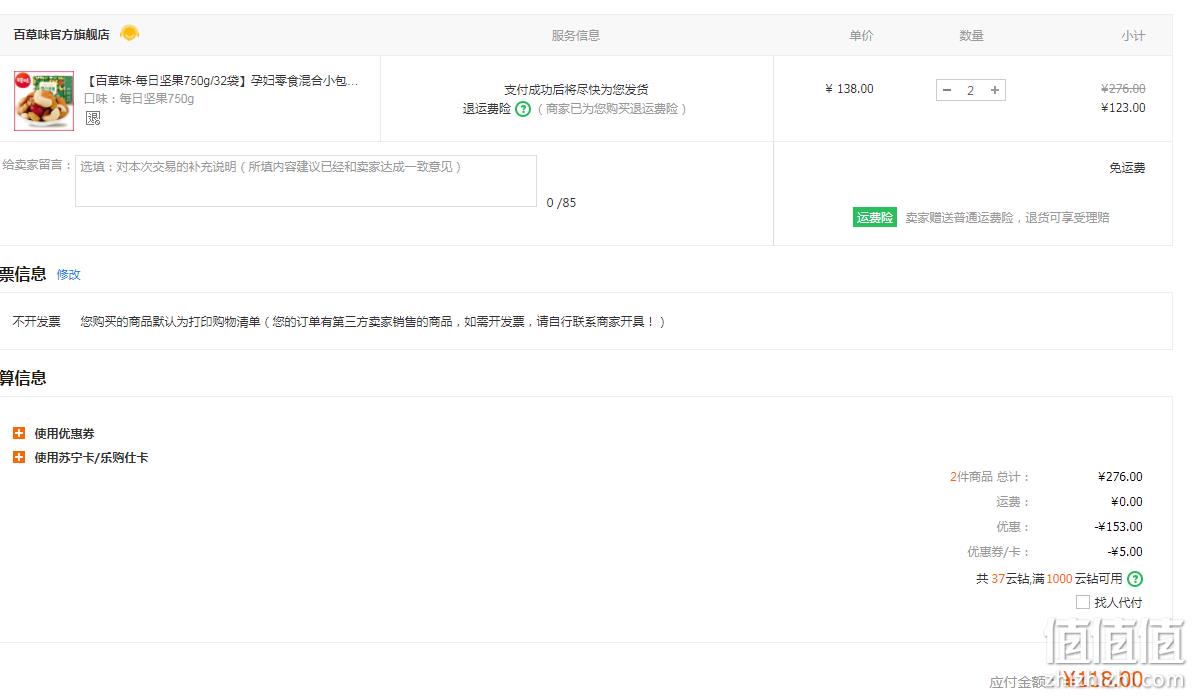Click the 运费 value ¥0.00

(1127, 502)
